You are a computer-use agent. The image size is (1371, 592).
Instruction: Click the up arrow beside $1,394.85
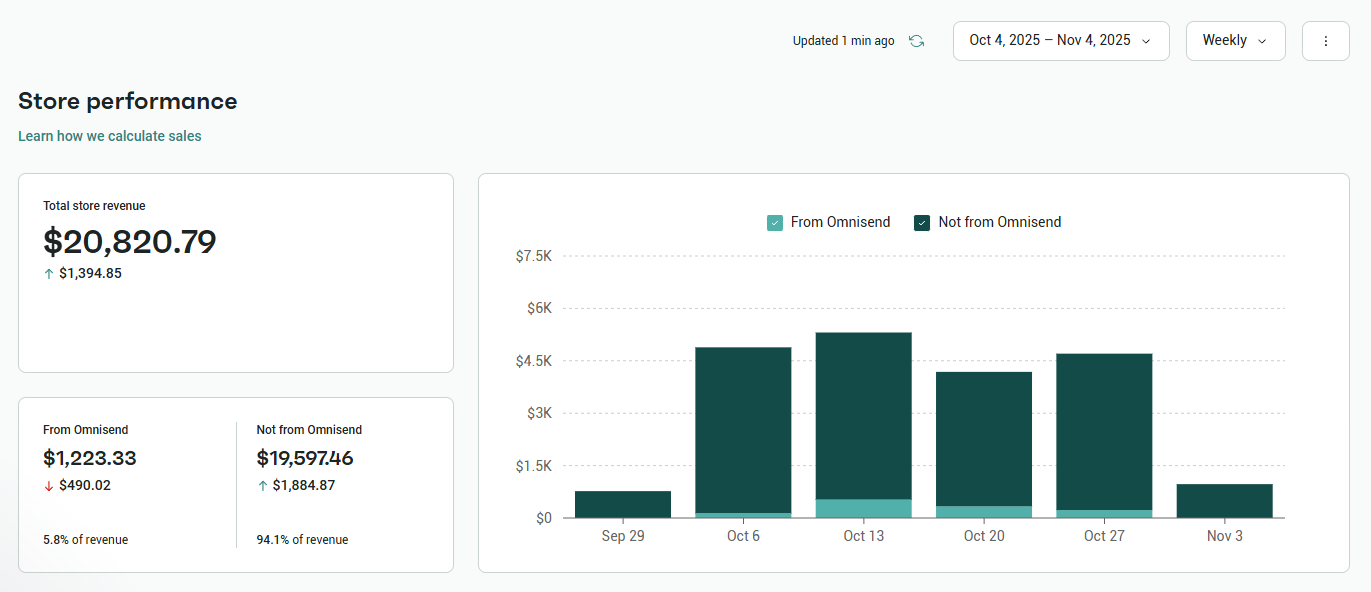[49, 273]
